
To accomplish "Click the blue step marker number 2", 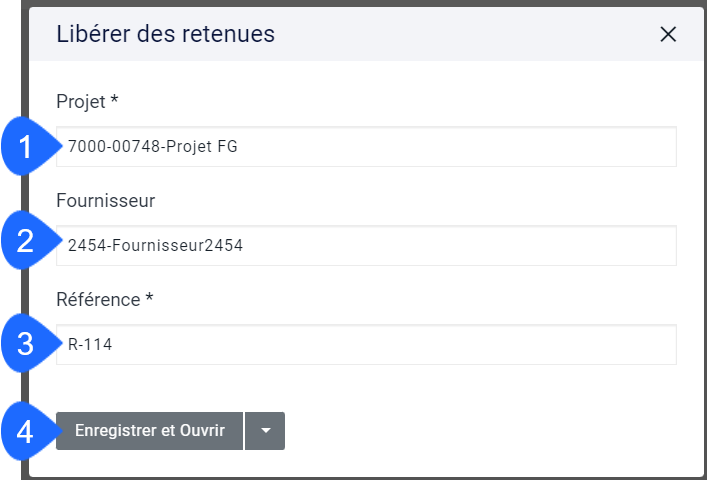I will 26,241.
